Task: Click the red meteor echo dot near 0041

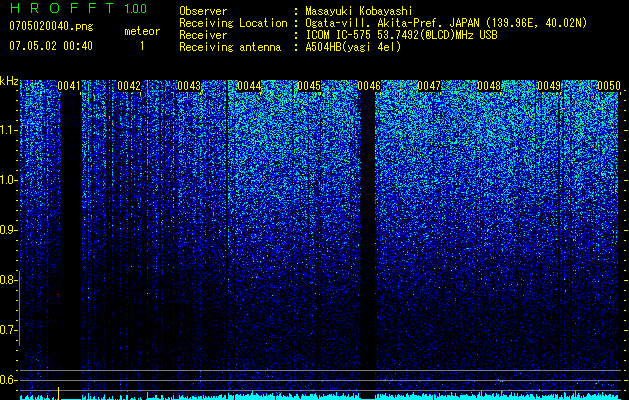Action: [x=59, y=295]
